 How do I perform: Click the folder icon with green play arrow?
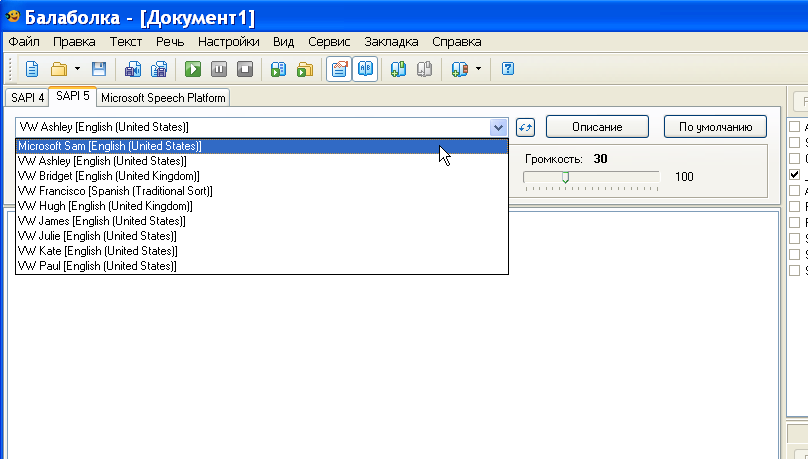coord(305,69)
